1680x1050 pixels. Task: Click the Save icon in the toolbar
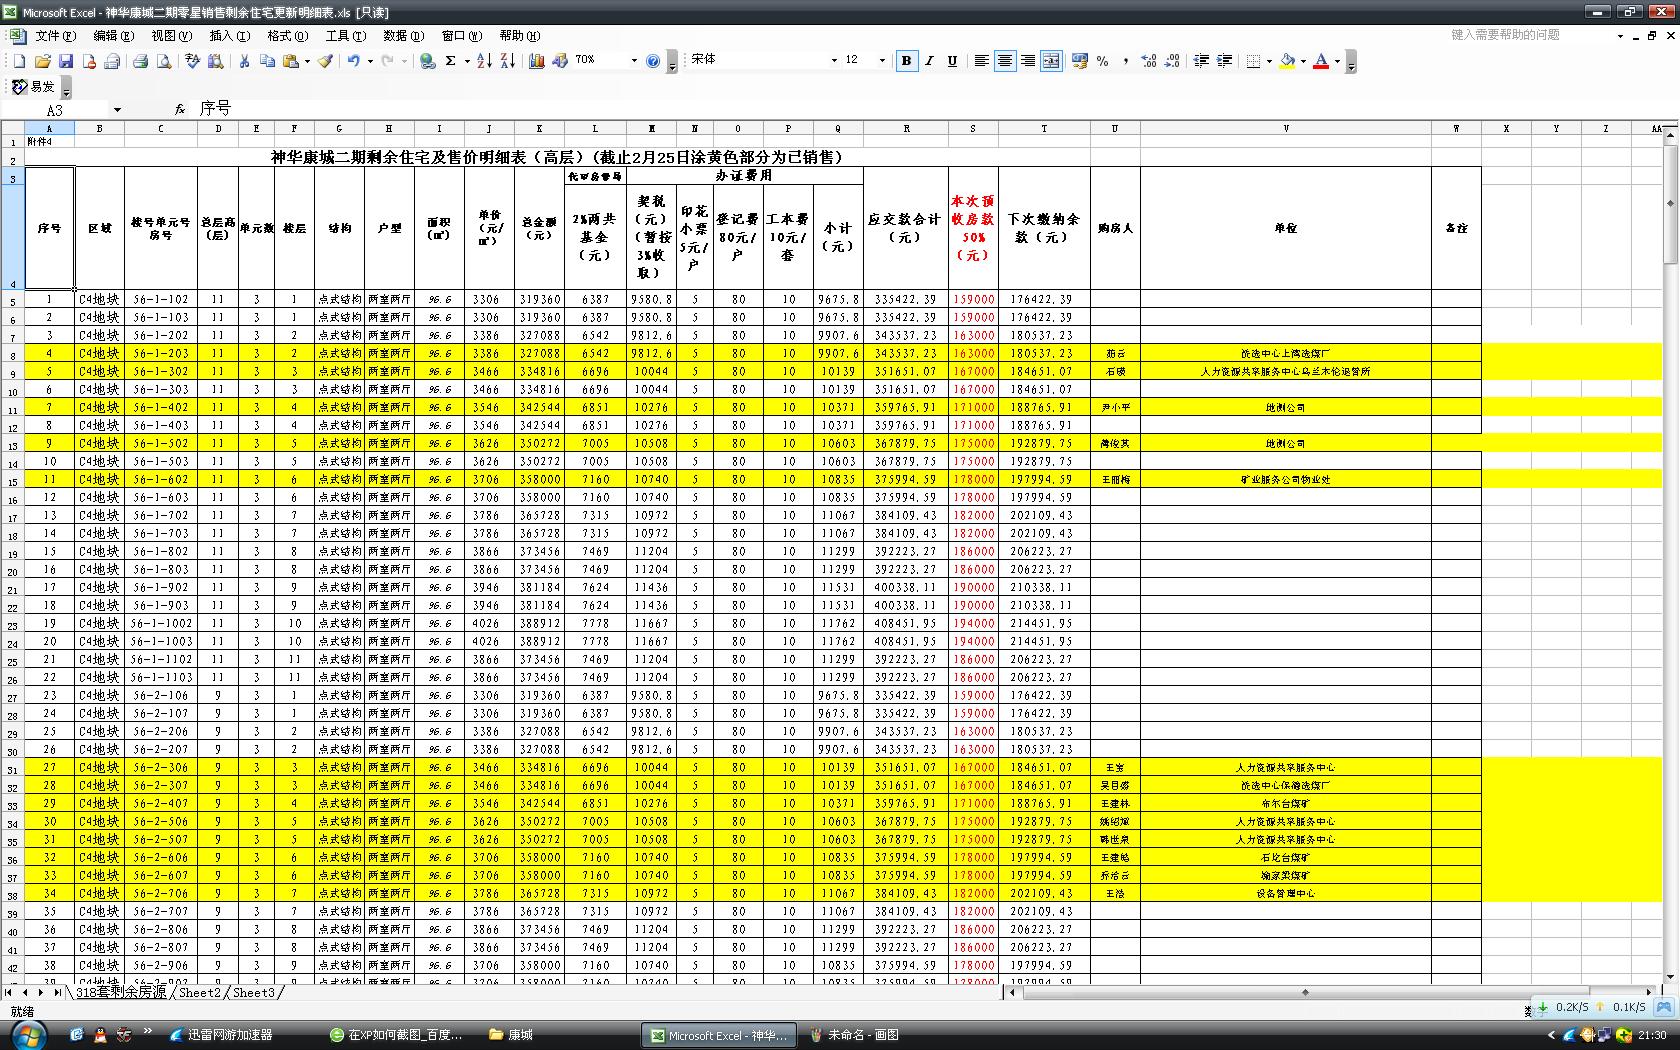pyautogui.click(x=66, y=61)
